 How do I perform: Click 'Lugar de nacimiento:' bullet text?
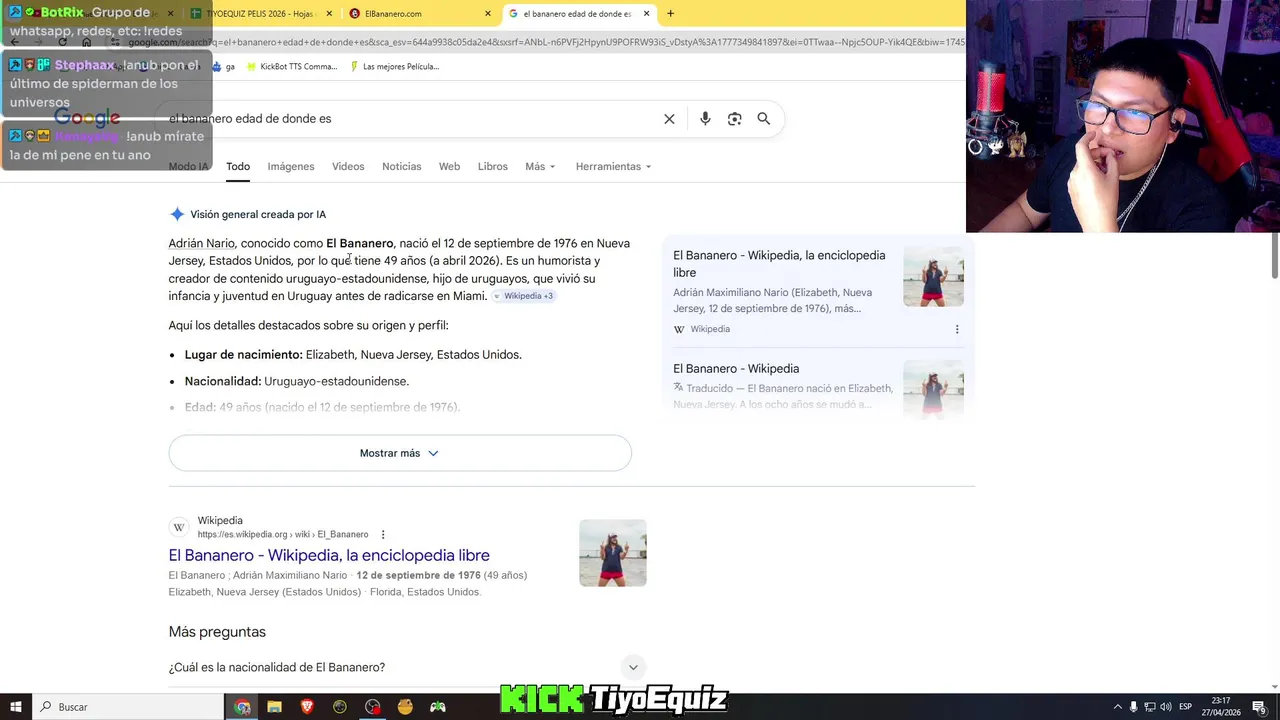pos(243,355)
